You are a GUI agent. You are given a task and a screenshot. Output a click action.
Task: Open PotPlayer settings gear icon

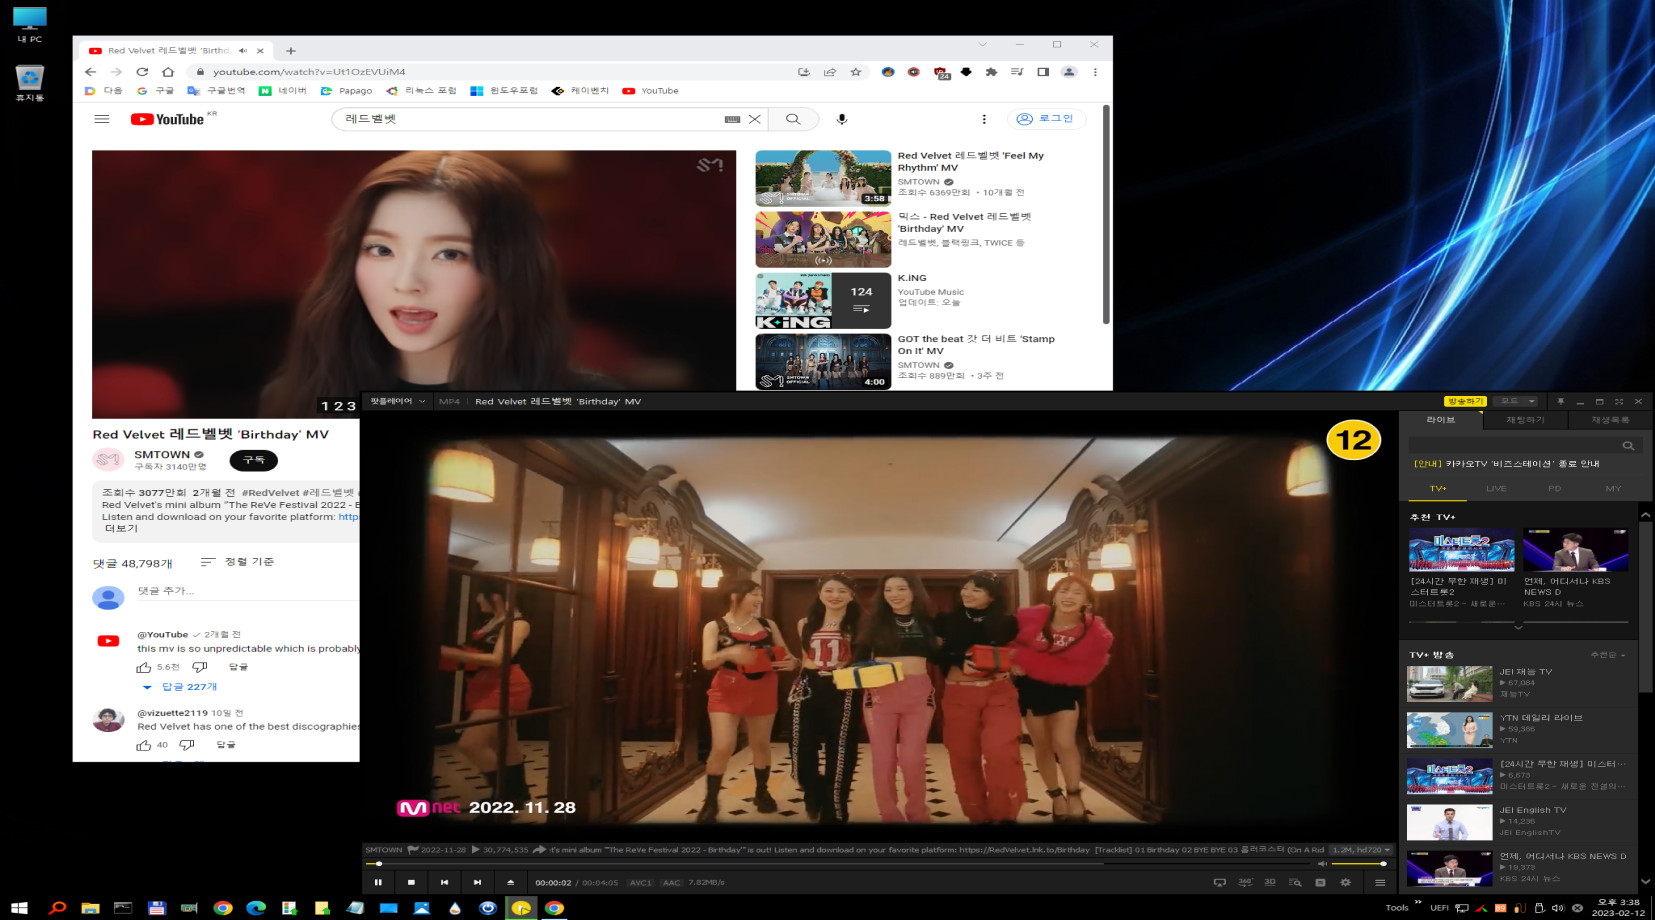1345,882
